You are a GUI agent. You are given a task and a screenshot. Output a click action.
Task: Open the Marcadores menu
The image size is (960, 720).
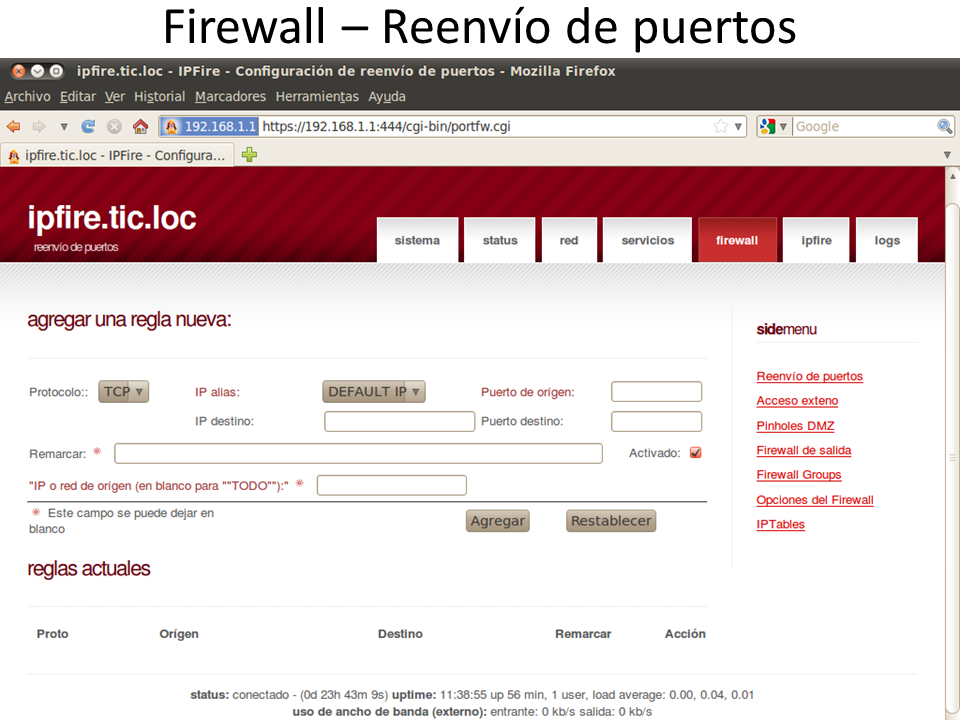coord(230,97)
